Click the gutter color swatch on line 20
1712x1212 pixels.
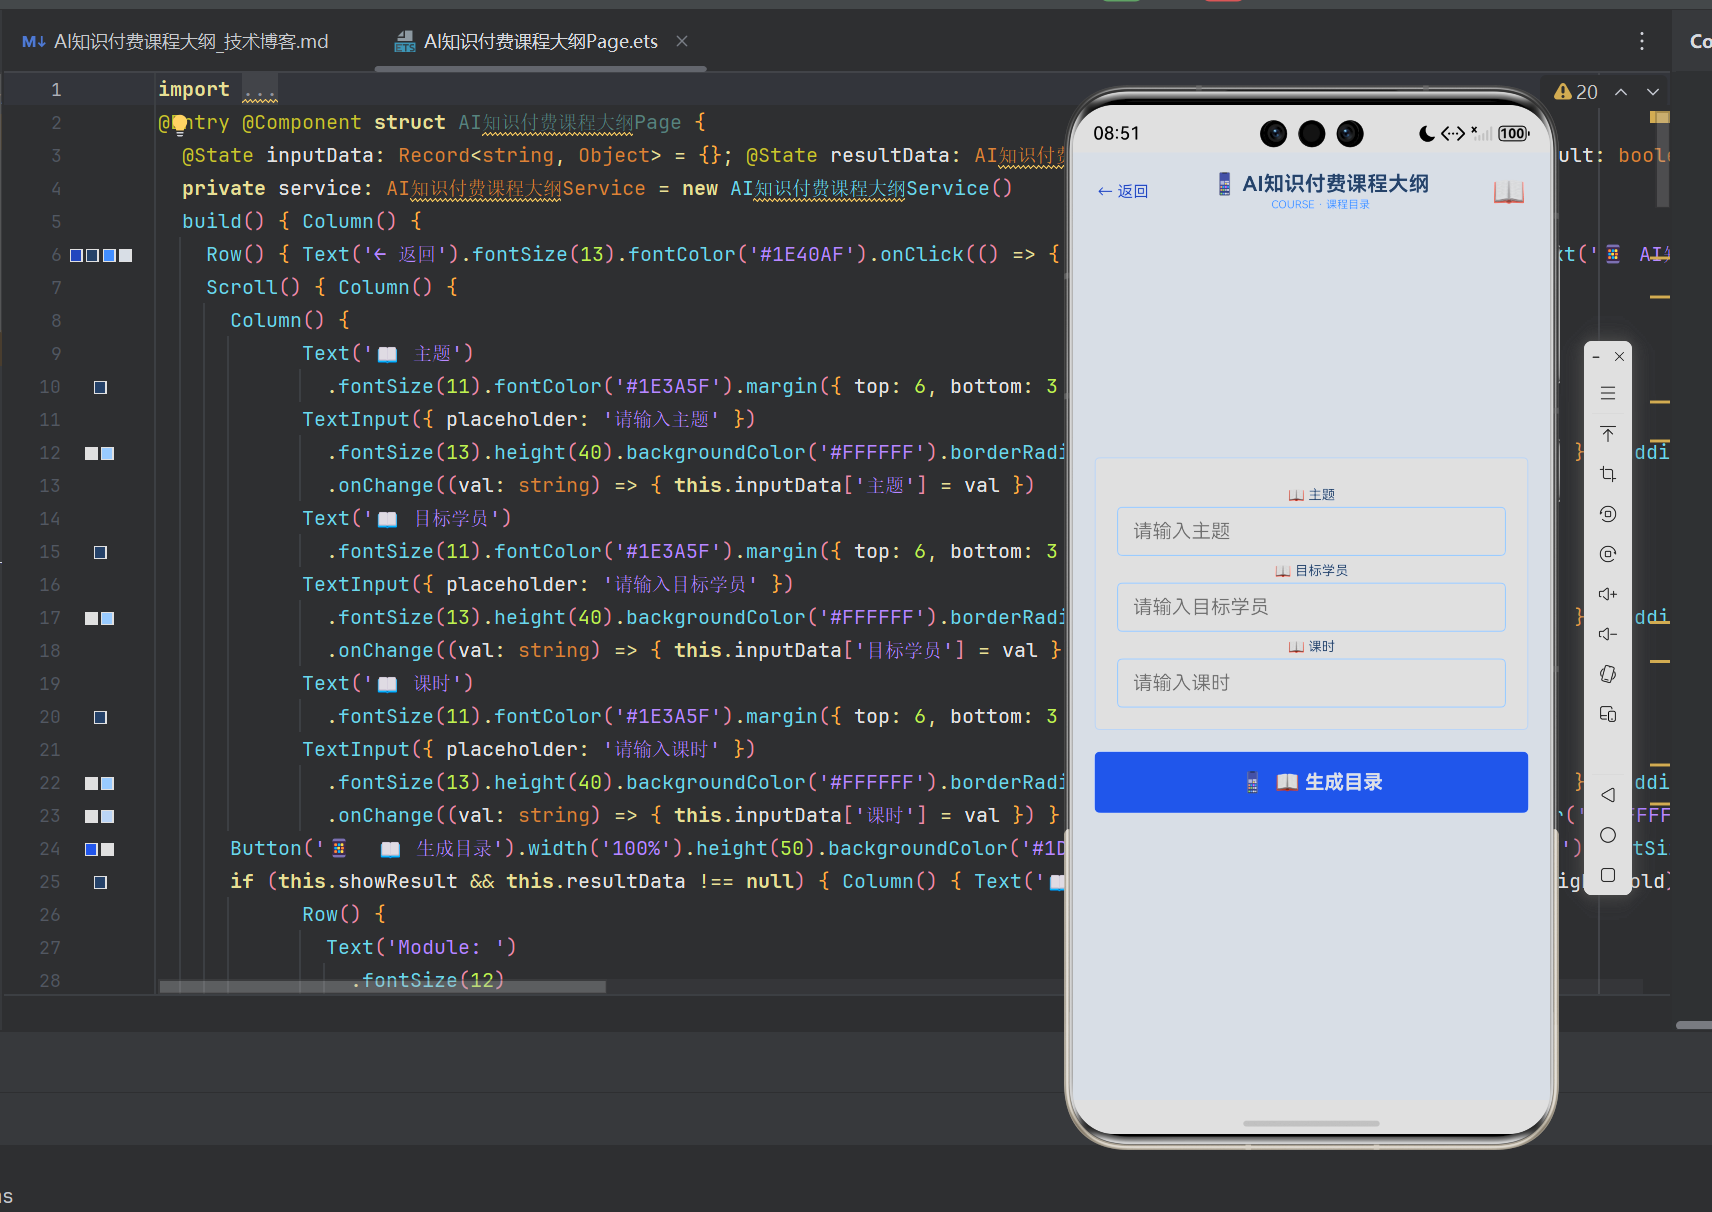(100, 717)
